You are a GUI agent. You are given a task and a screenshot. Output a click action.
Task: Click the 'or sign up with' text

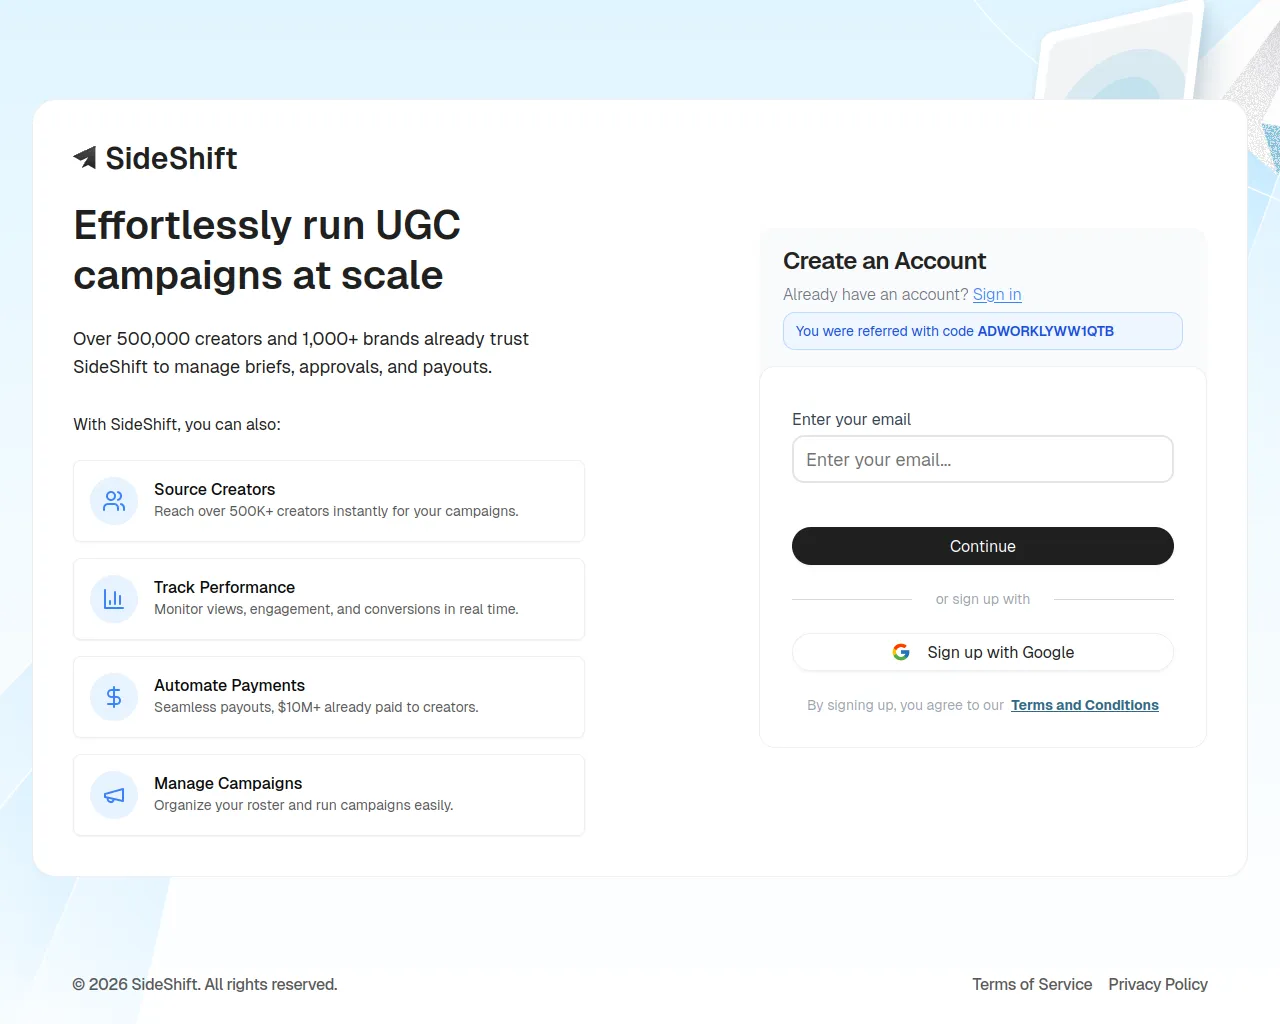pyautogui.click(x=983, y=599)
